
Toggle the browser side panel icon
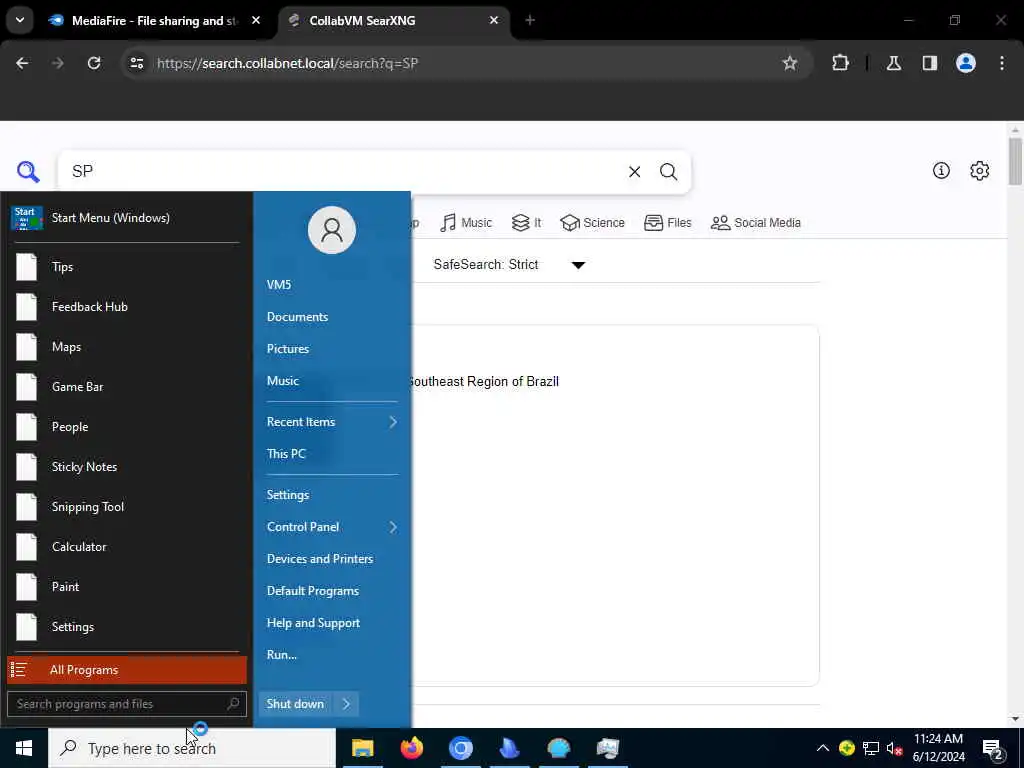[x=930, y=63]
